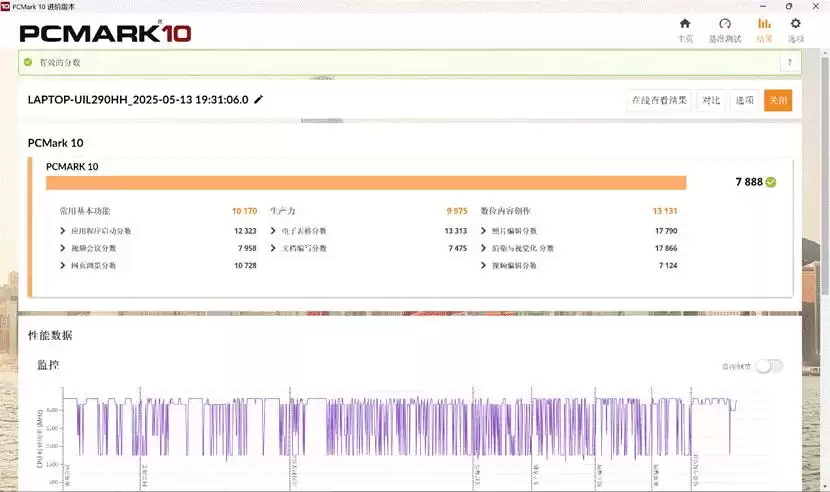This screenshot has height=492, width=830.
Task: Click the 数位内容创作 score 13 131
Action: coord(665,211)
